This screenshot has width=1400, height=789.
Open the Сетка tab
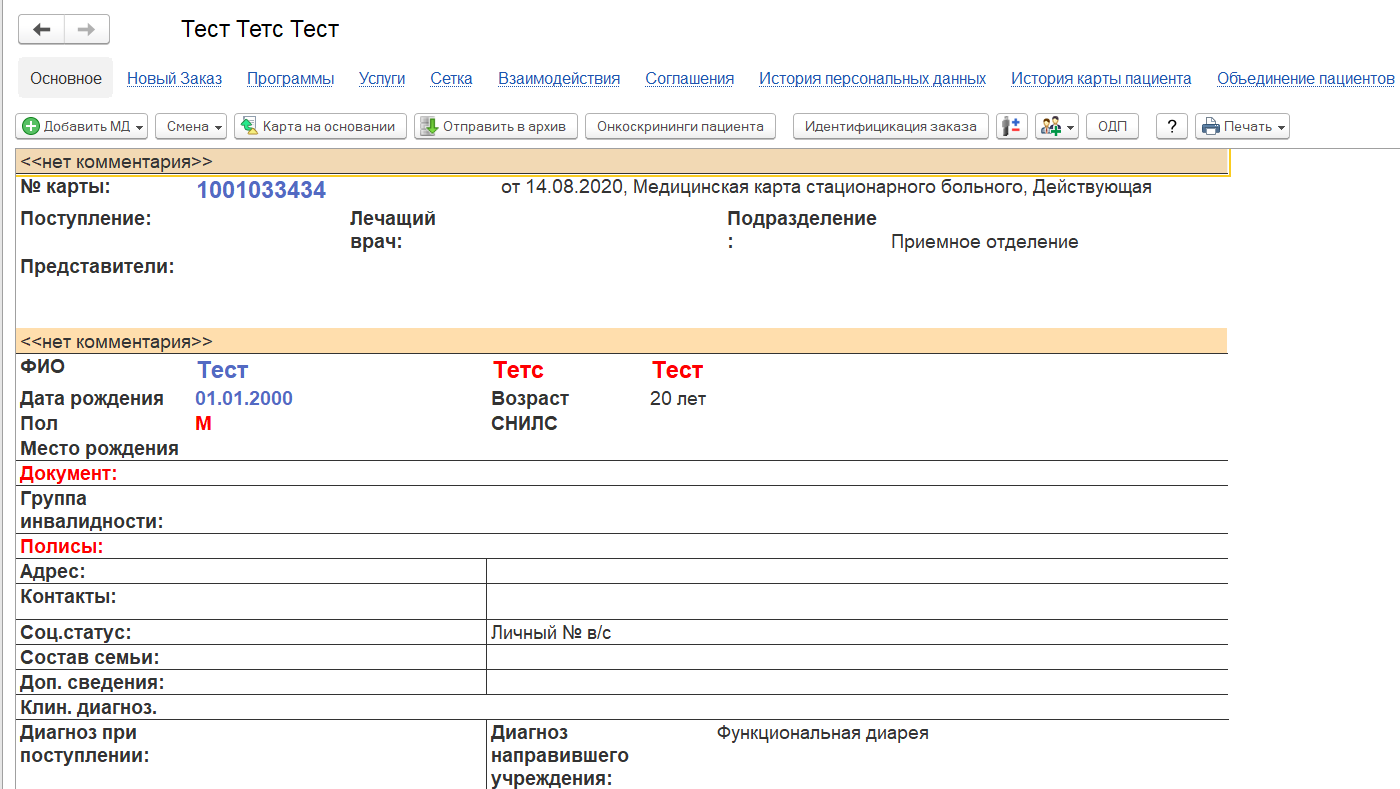[x=451, y=78]
